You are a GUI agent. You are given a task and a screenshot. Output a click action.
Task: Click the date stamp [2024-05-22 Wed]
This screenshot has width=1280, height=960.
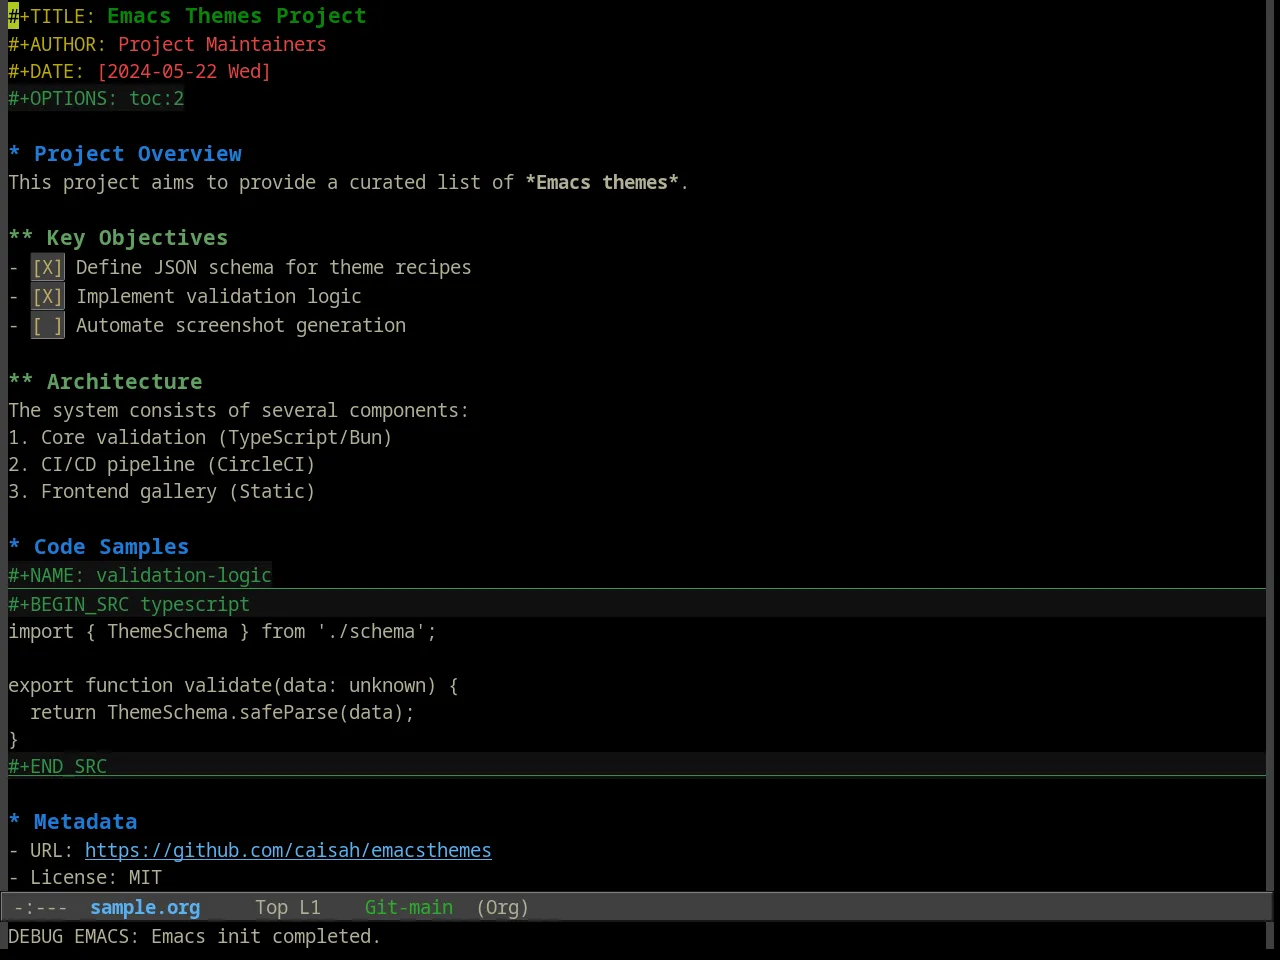click(184, 72)
